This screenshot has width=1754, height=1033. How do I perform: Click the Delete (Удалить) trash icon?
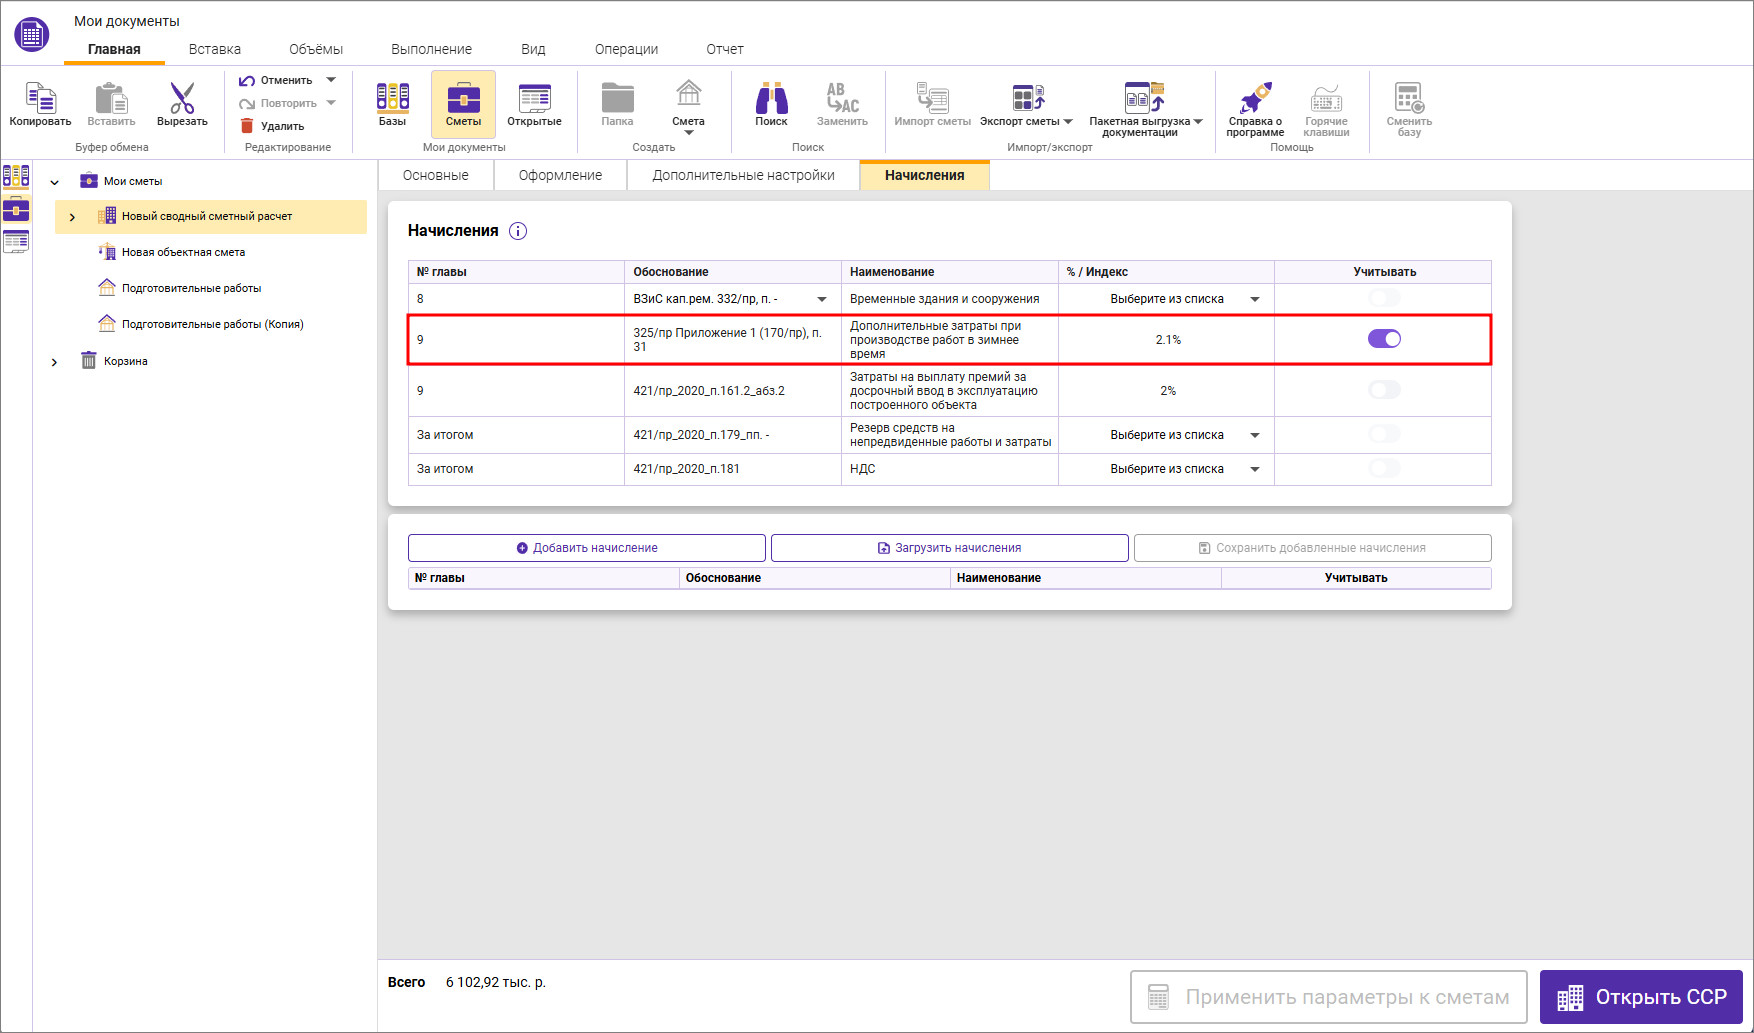point(247,126)
